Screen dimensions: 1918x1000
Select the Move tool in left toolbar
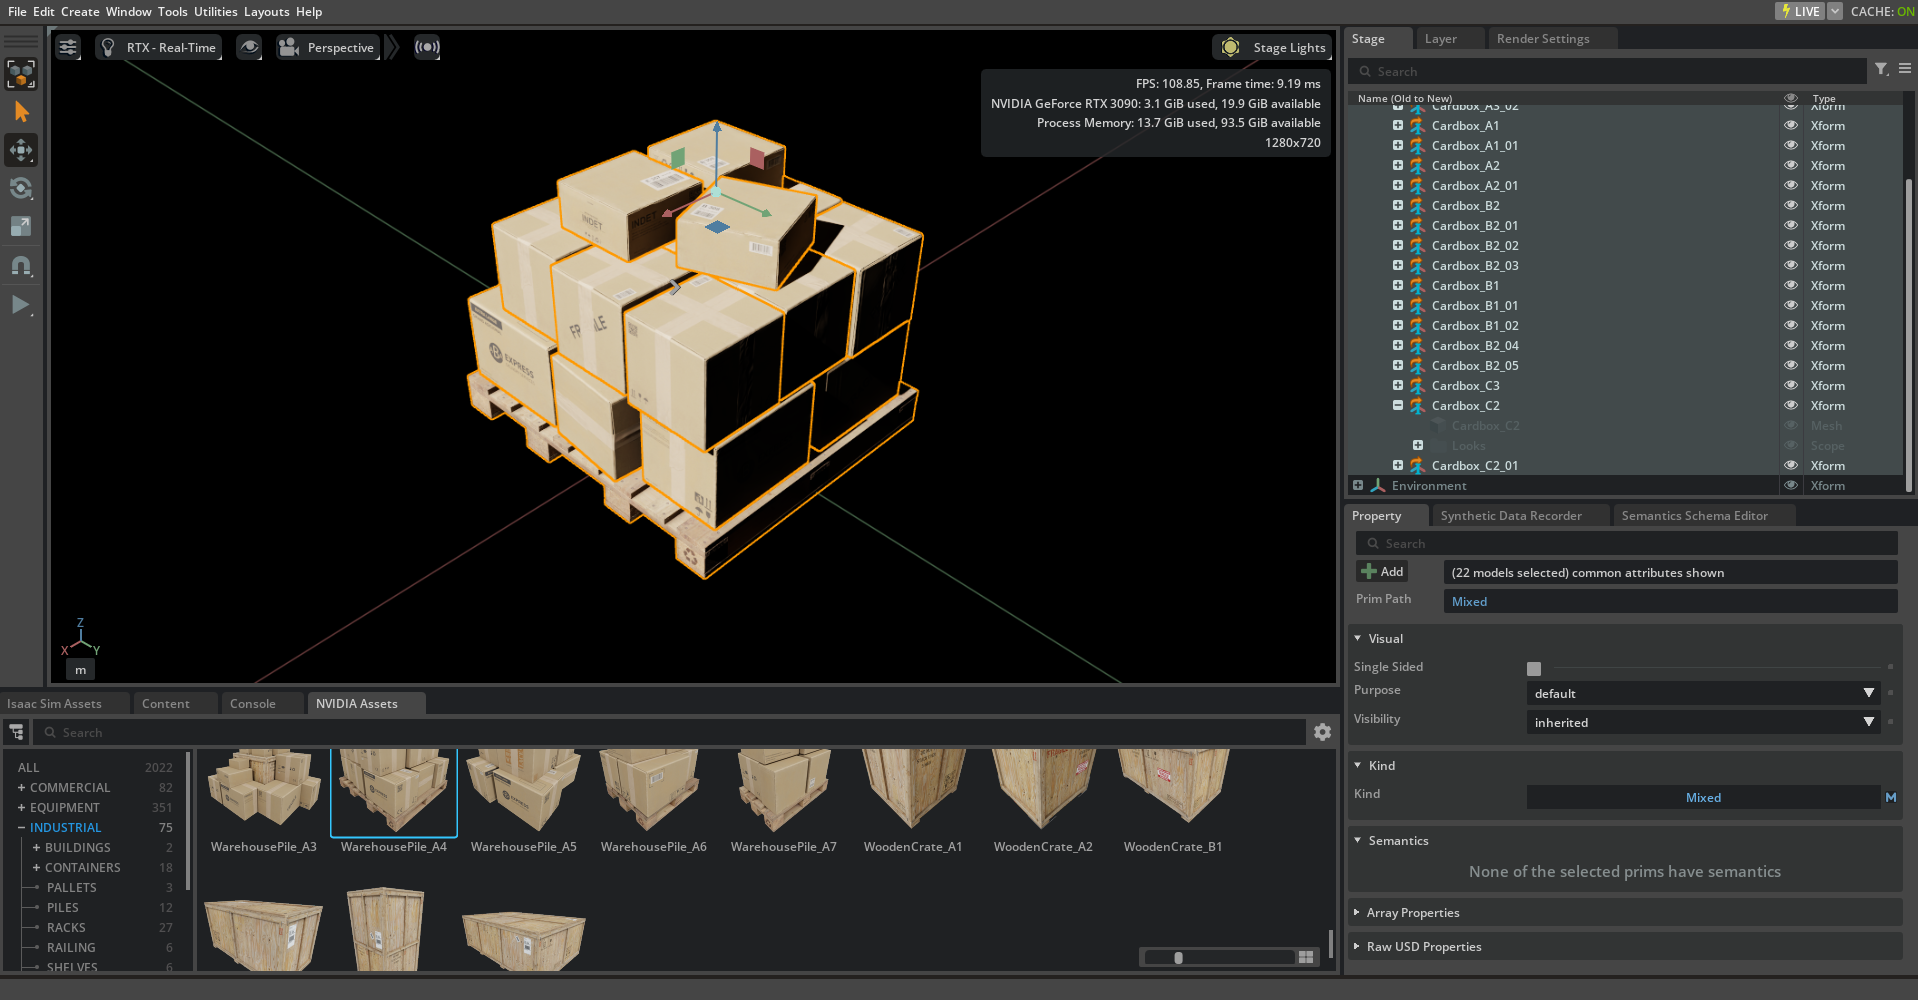(x=21, y=150)
